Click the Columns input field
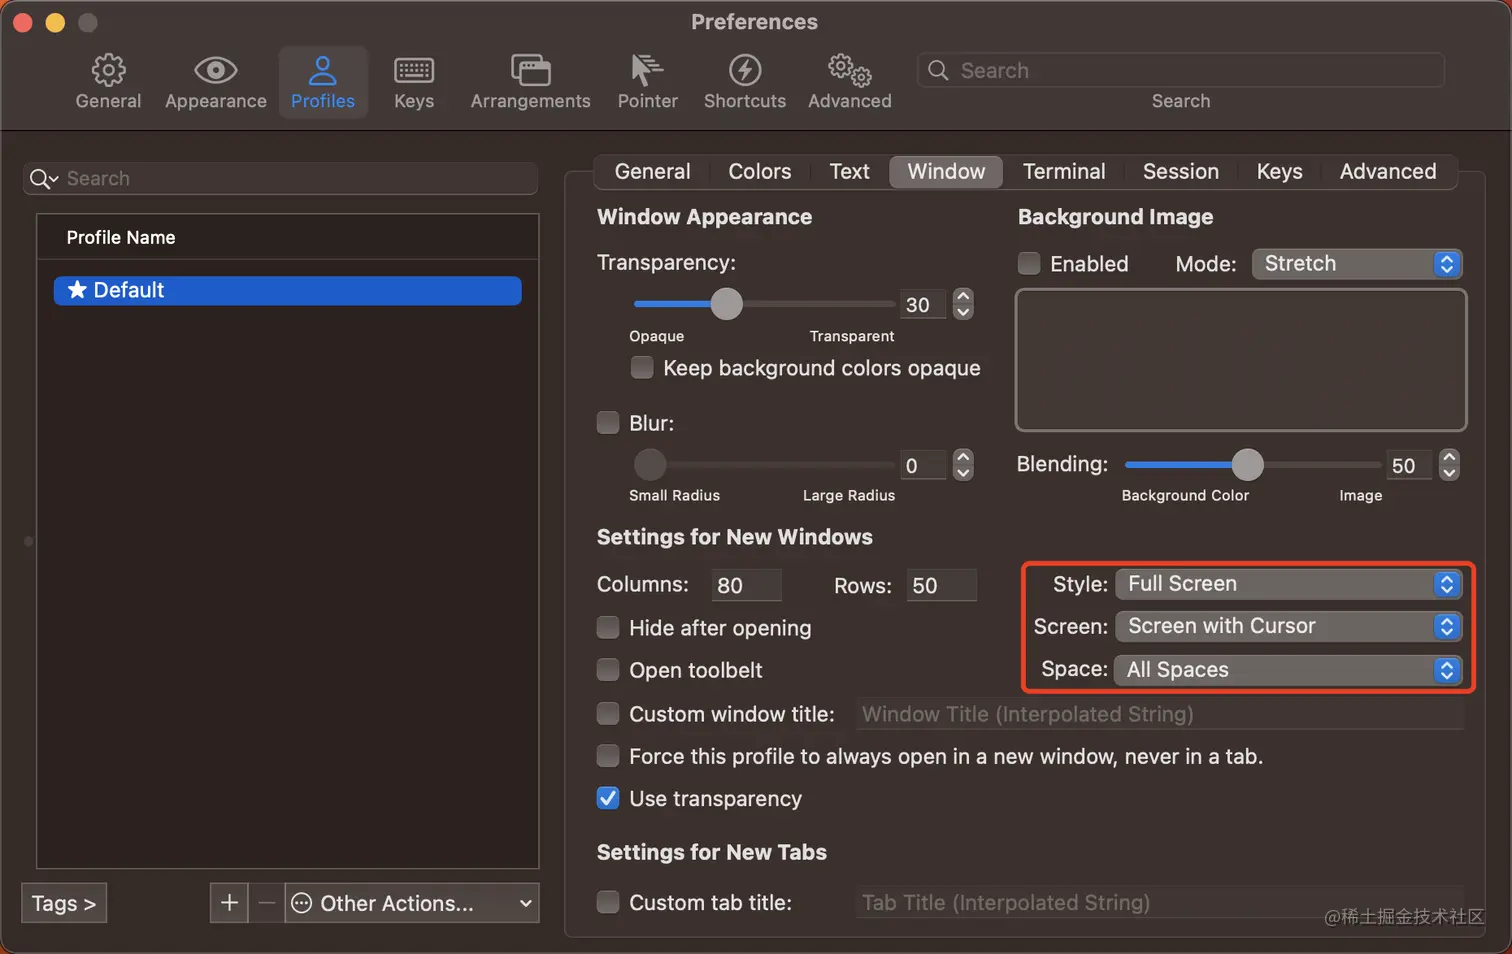 point(746,585)
